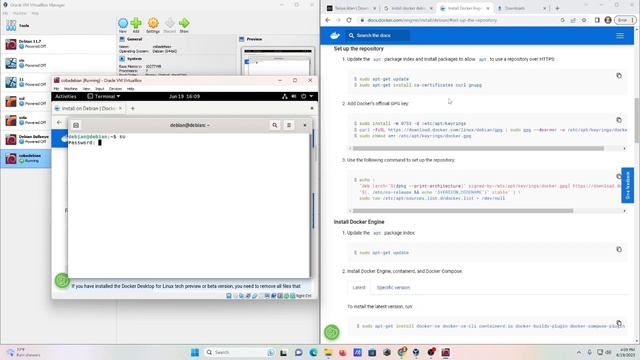Open Settings gear in VirtualBox Manager toolbar
The width and height of the screenshot is (640, 360).
click(153, 25)
